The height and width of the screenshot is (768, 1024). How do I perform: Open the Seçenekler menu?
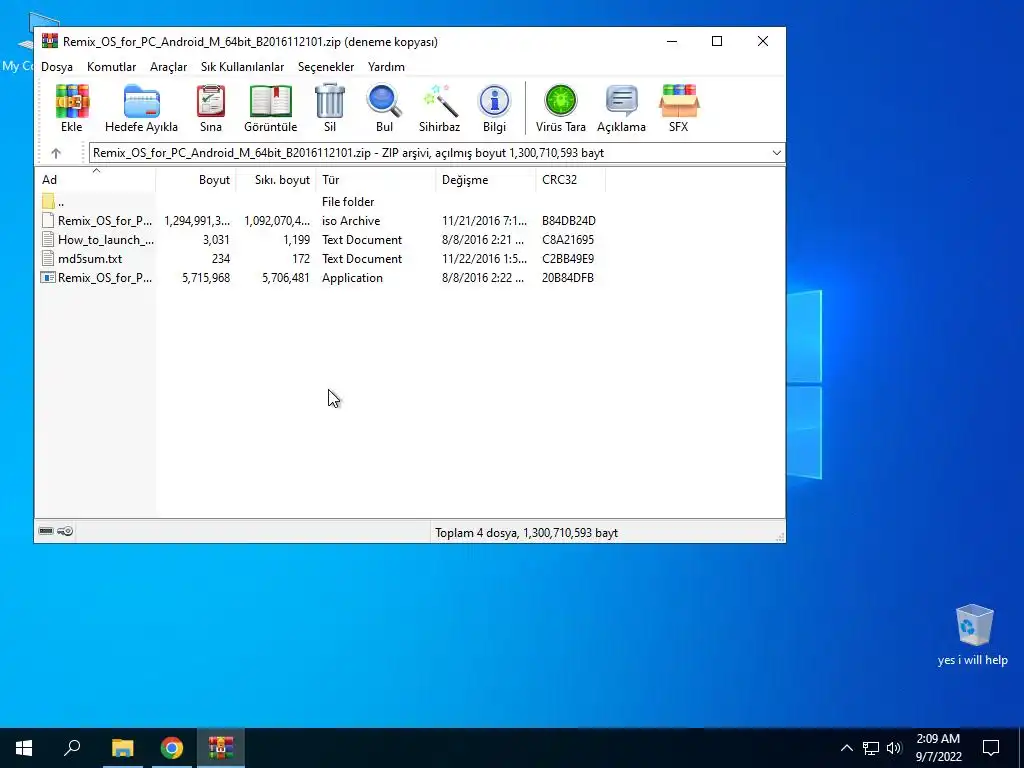(326, 67)
